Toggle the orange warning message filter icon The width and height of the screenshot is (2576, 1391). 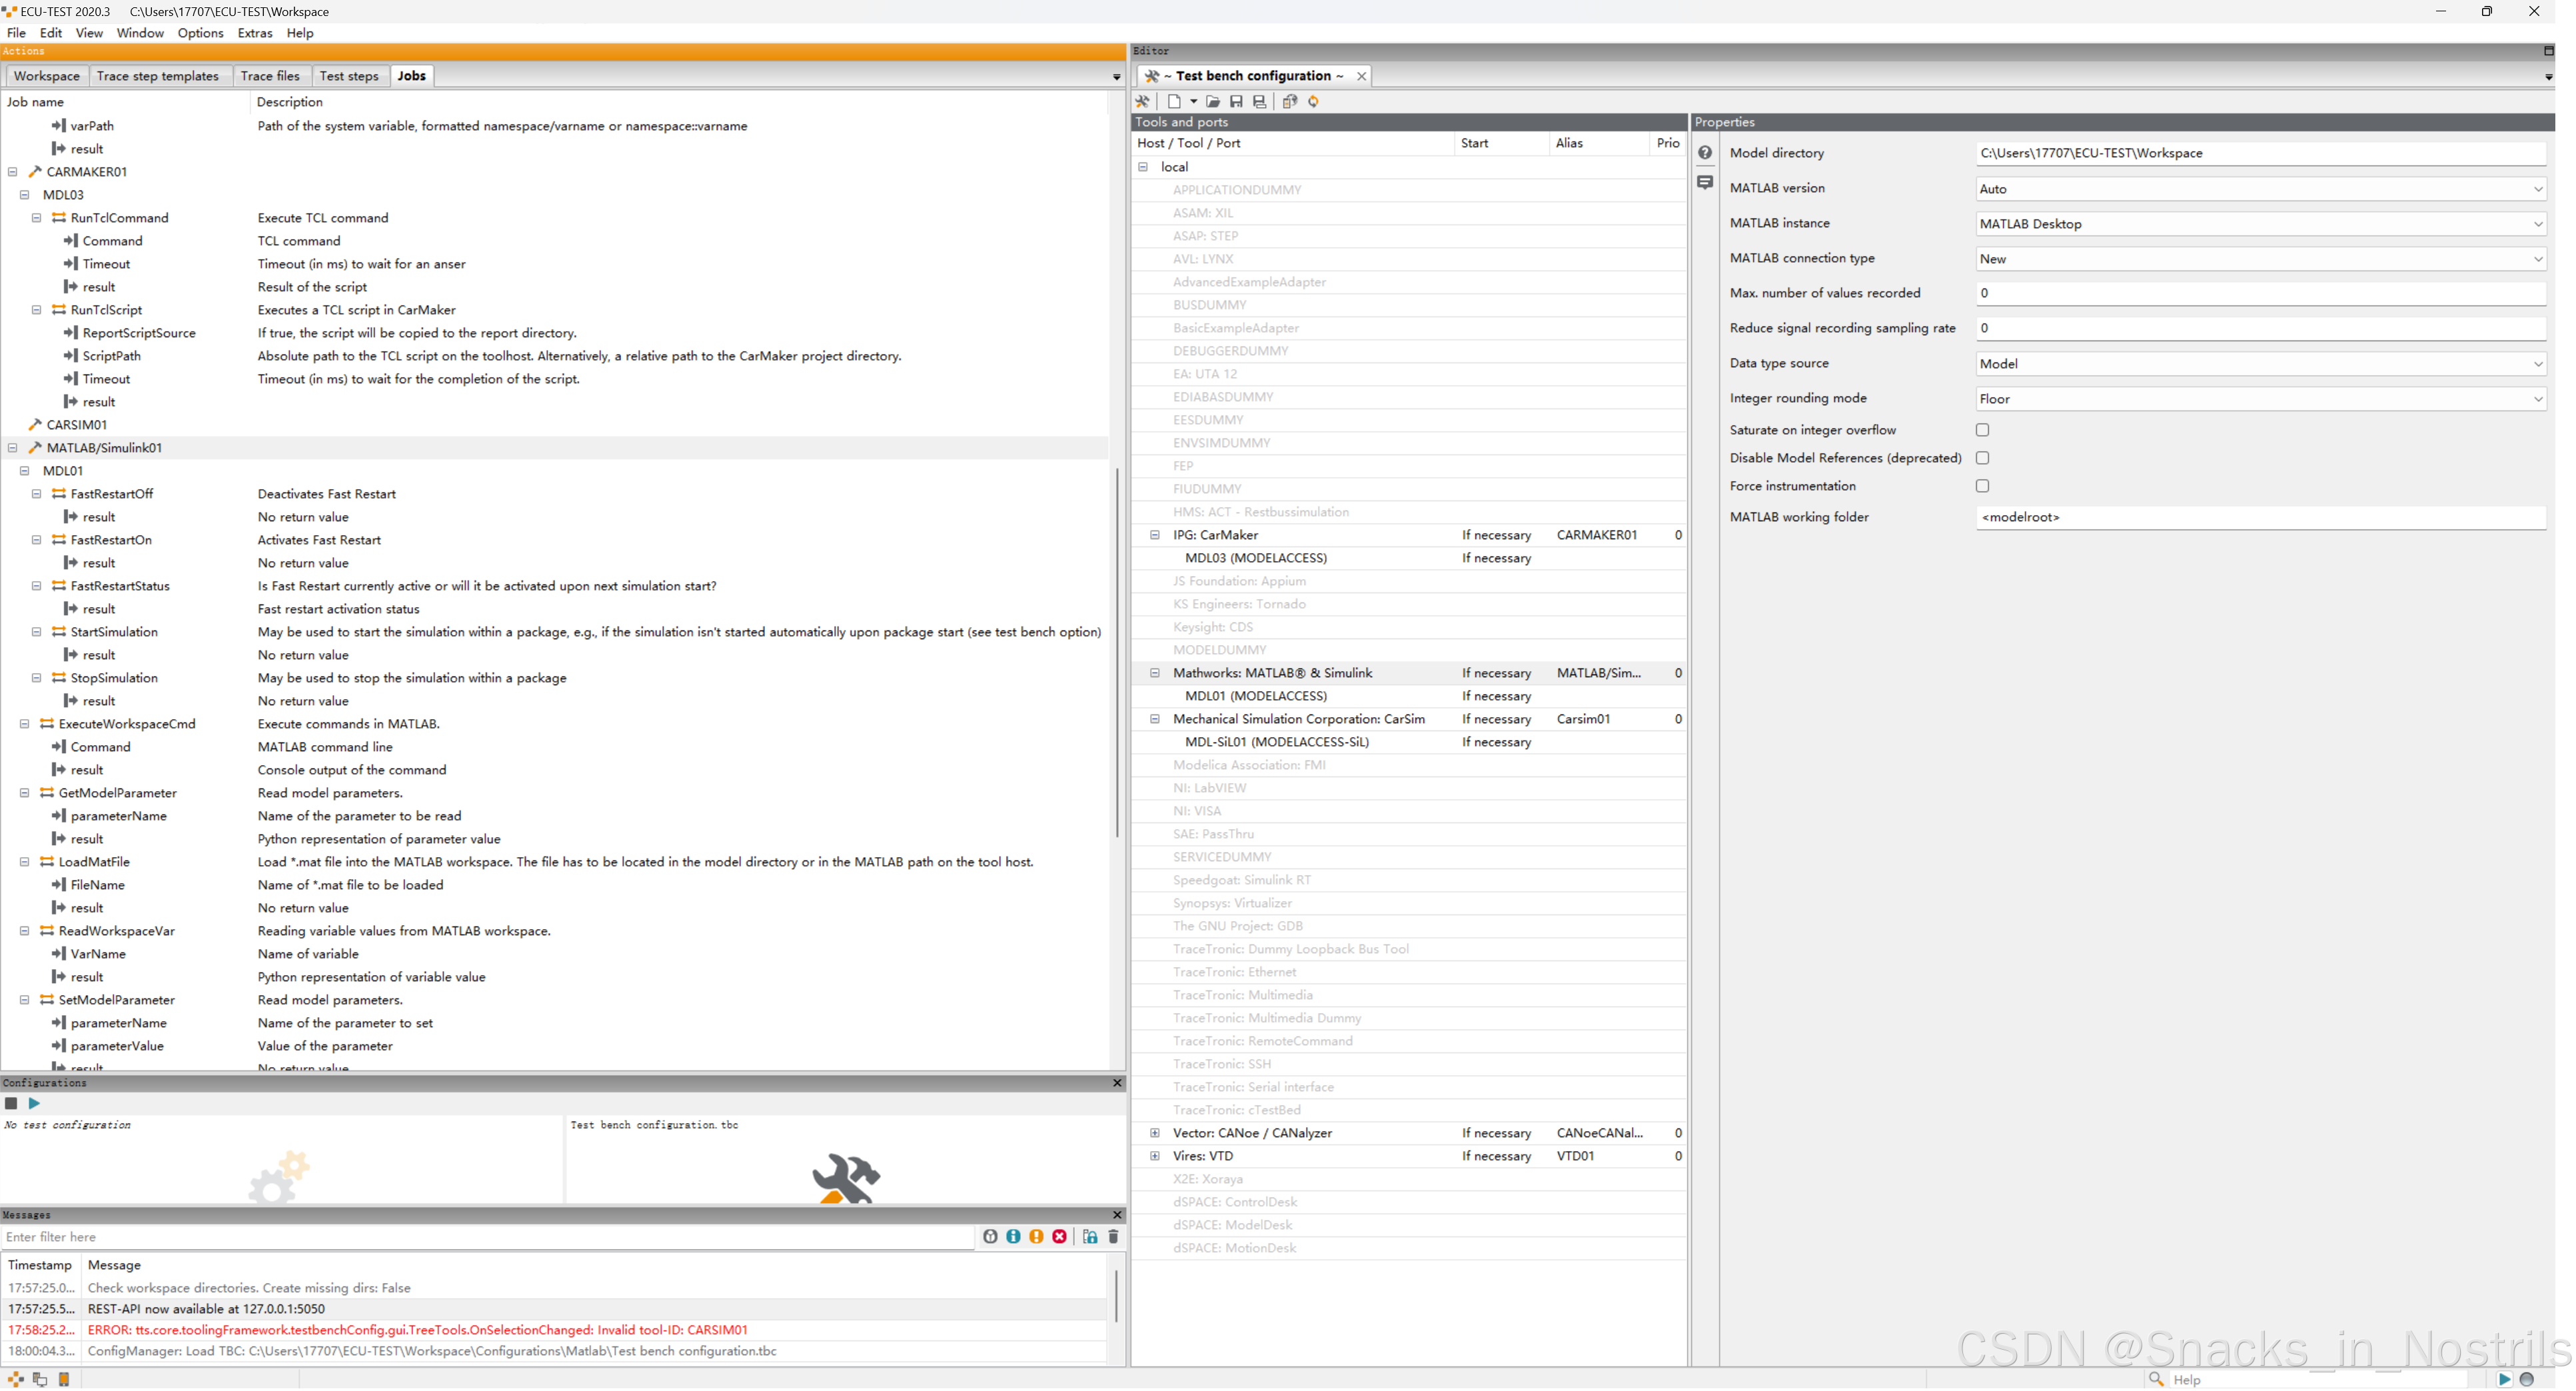pyautogui.click(x=1036, y=1237)
